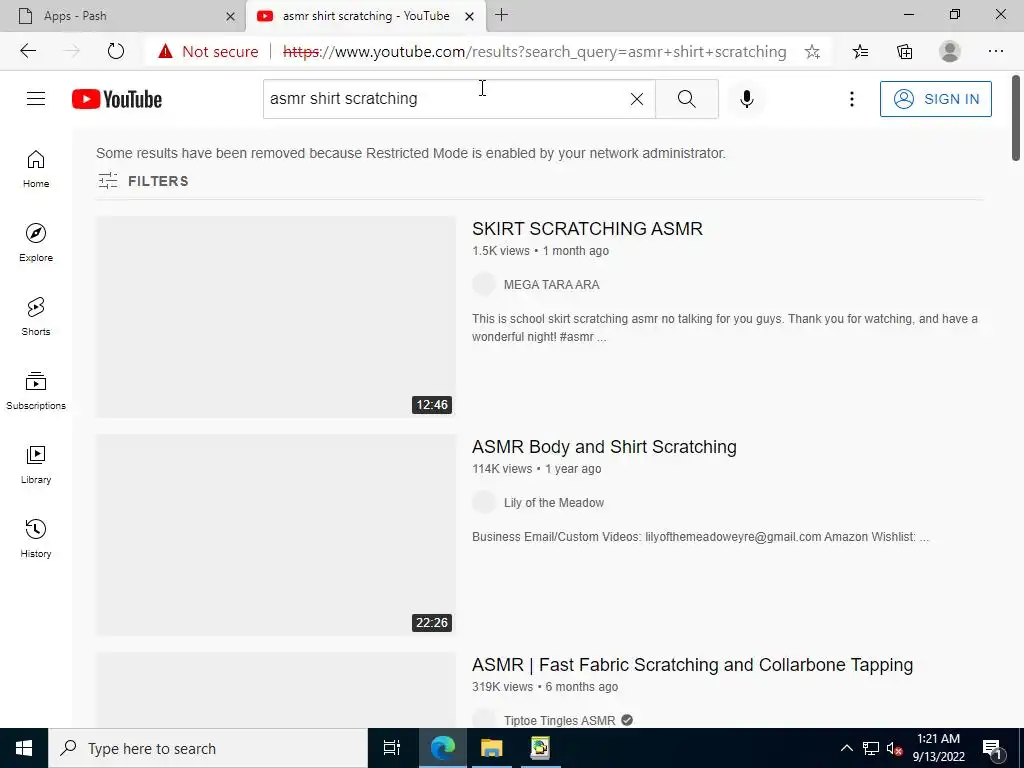Click the skirt scratching video description
This screenshot has height=768, width=1024.
click(x=725, y=328)
